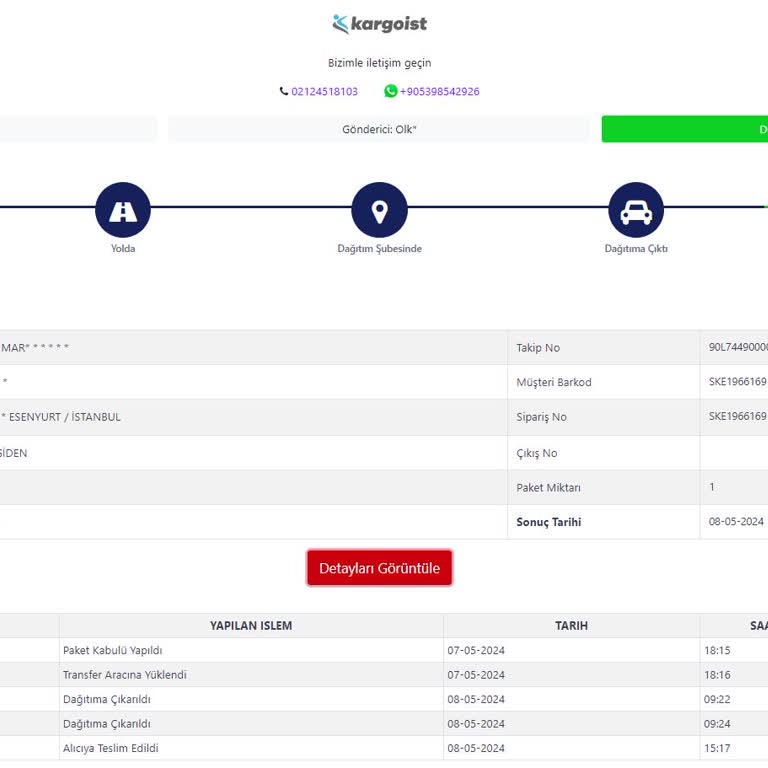Click the Paket Kabulü Yapıldı row

click(x=384, y=650)
